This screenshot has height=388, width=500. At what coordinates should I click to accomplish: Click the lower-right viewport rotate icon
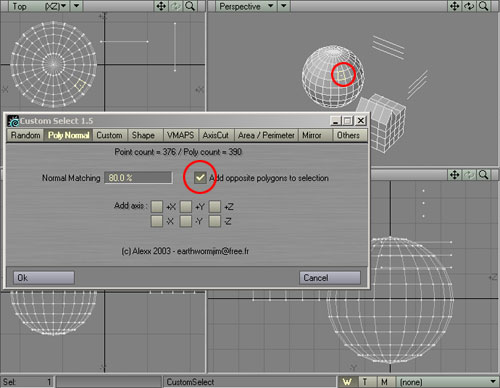(x=469, y=175)
